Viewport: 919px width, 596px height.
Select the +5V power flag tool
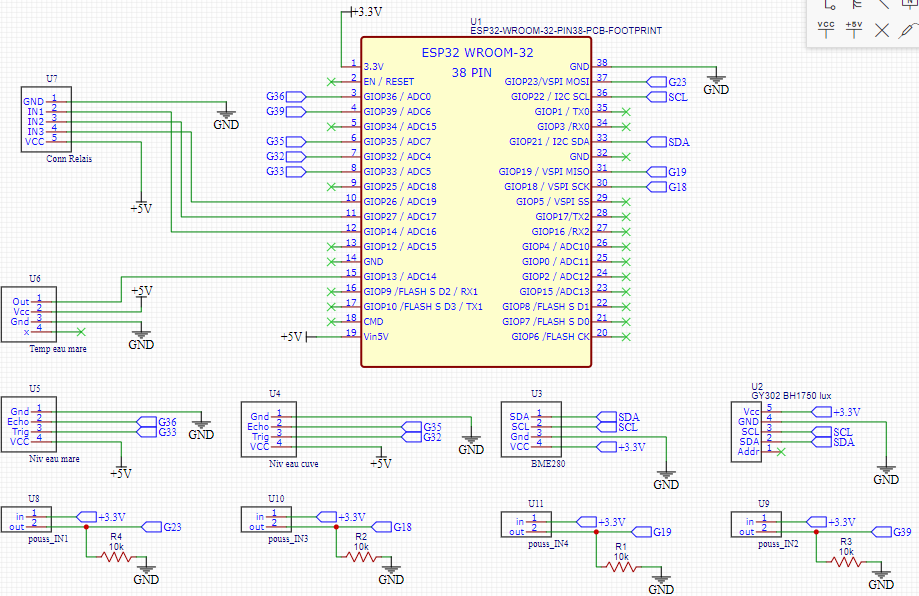pyautogui.click(x=854, y=29)
